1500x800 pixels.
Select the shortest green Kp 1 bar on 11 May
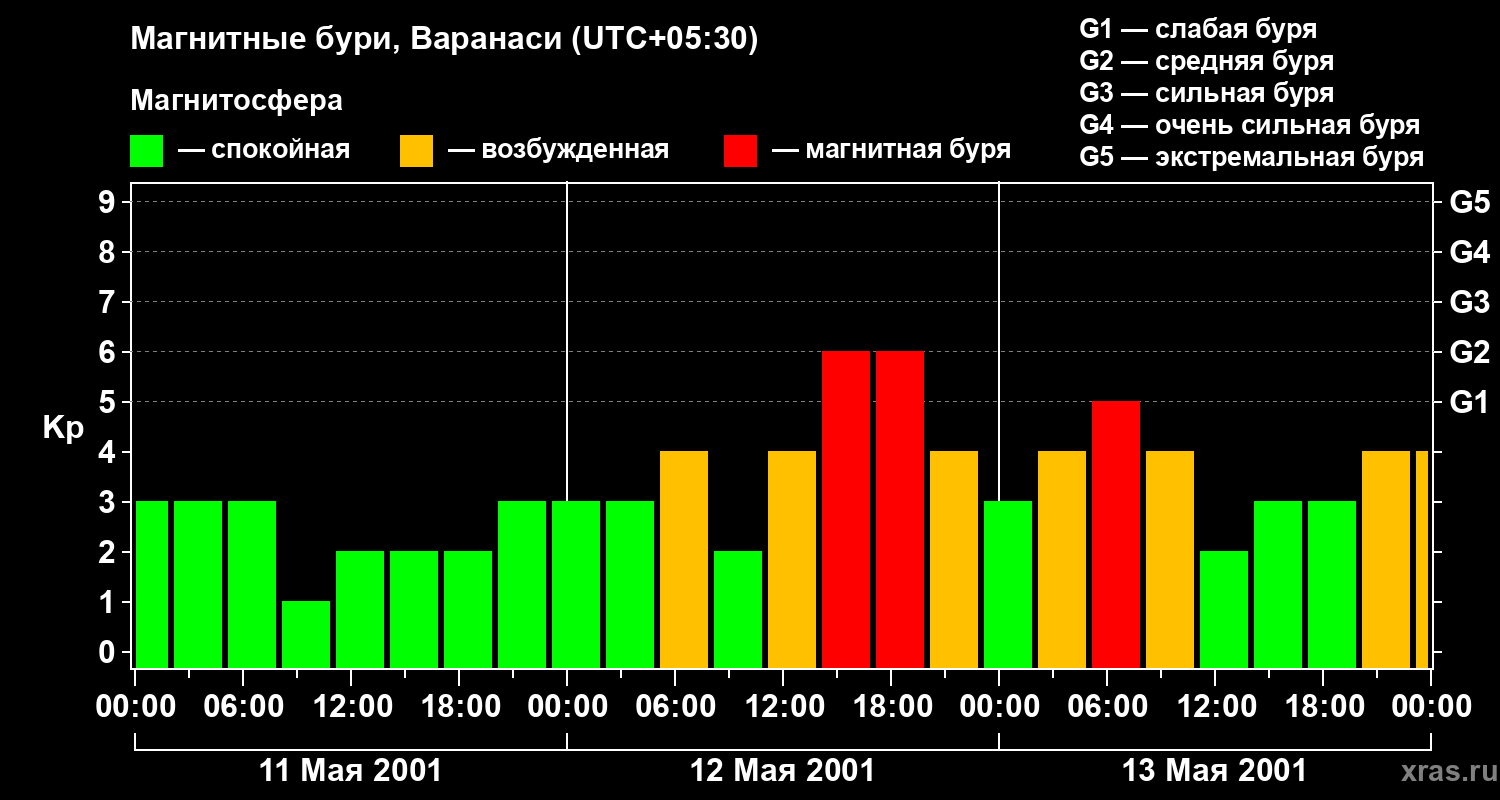(306, 634)
